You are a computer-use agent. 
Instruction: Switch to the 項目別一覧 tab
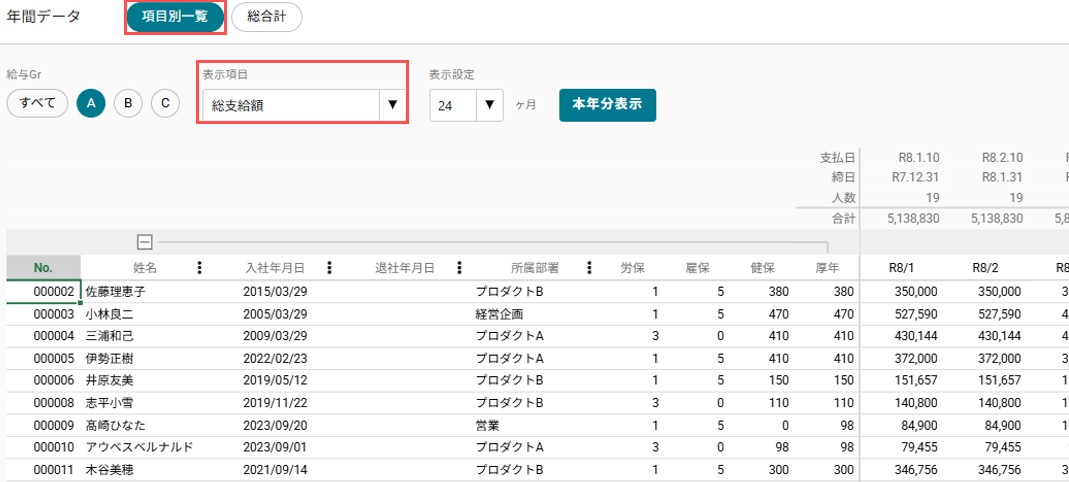(175, 17)
